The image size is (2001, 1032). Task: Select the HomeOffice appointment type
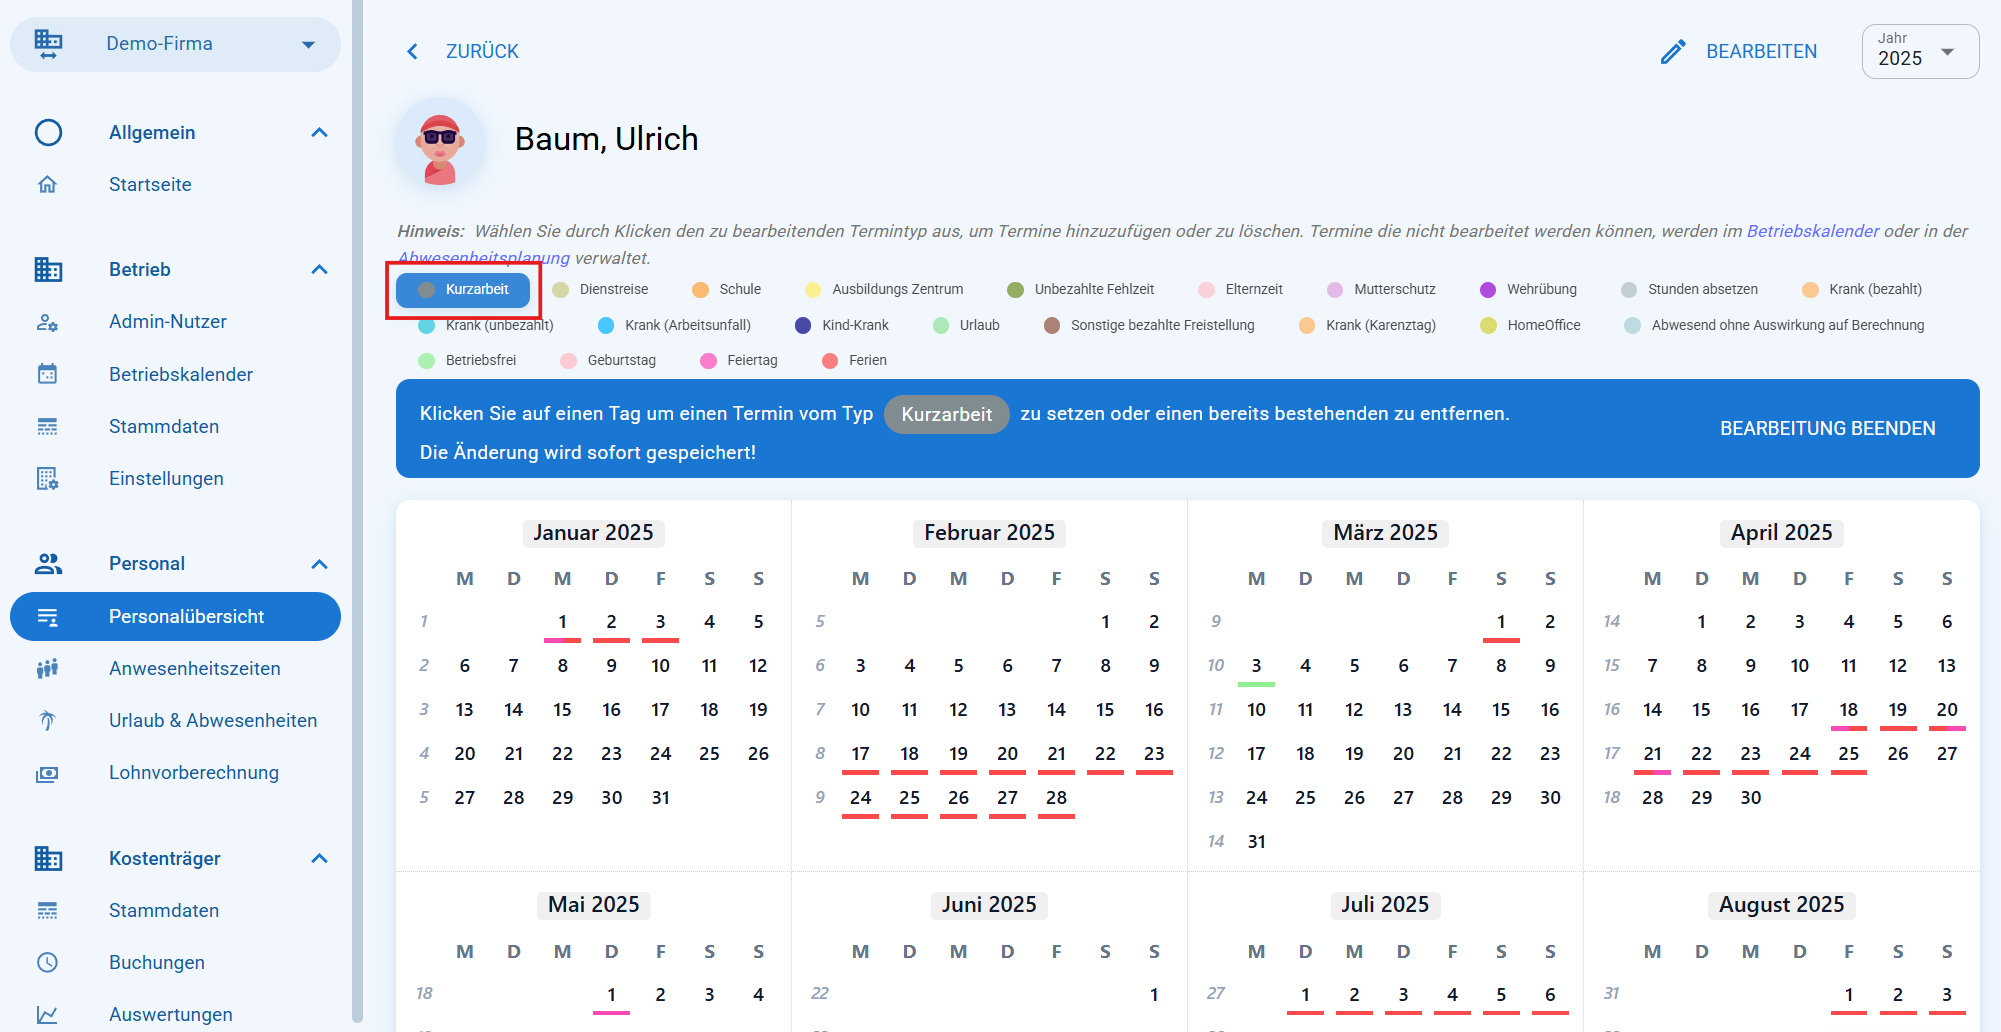(1530, 326)
